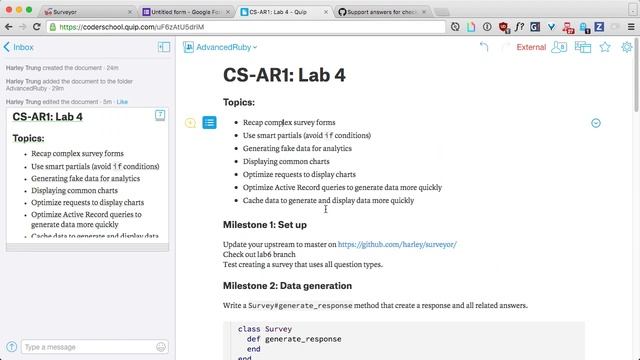Click the colorful page extension icon
640x360 pixels.
point(471,27)
